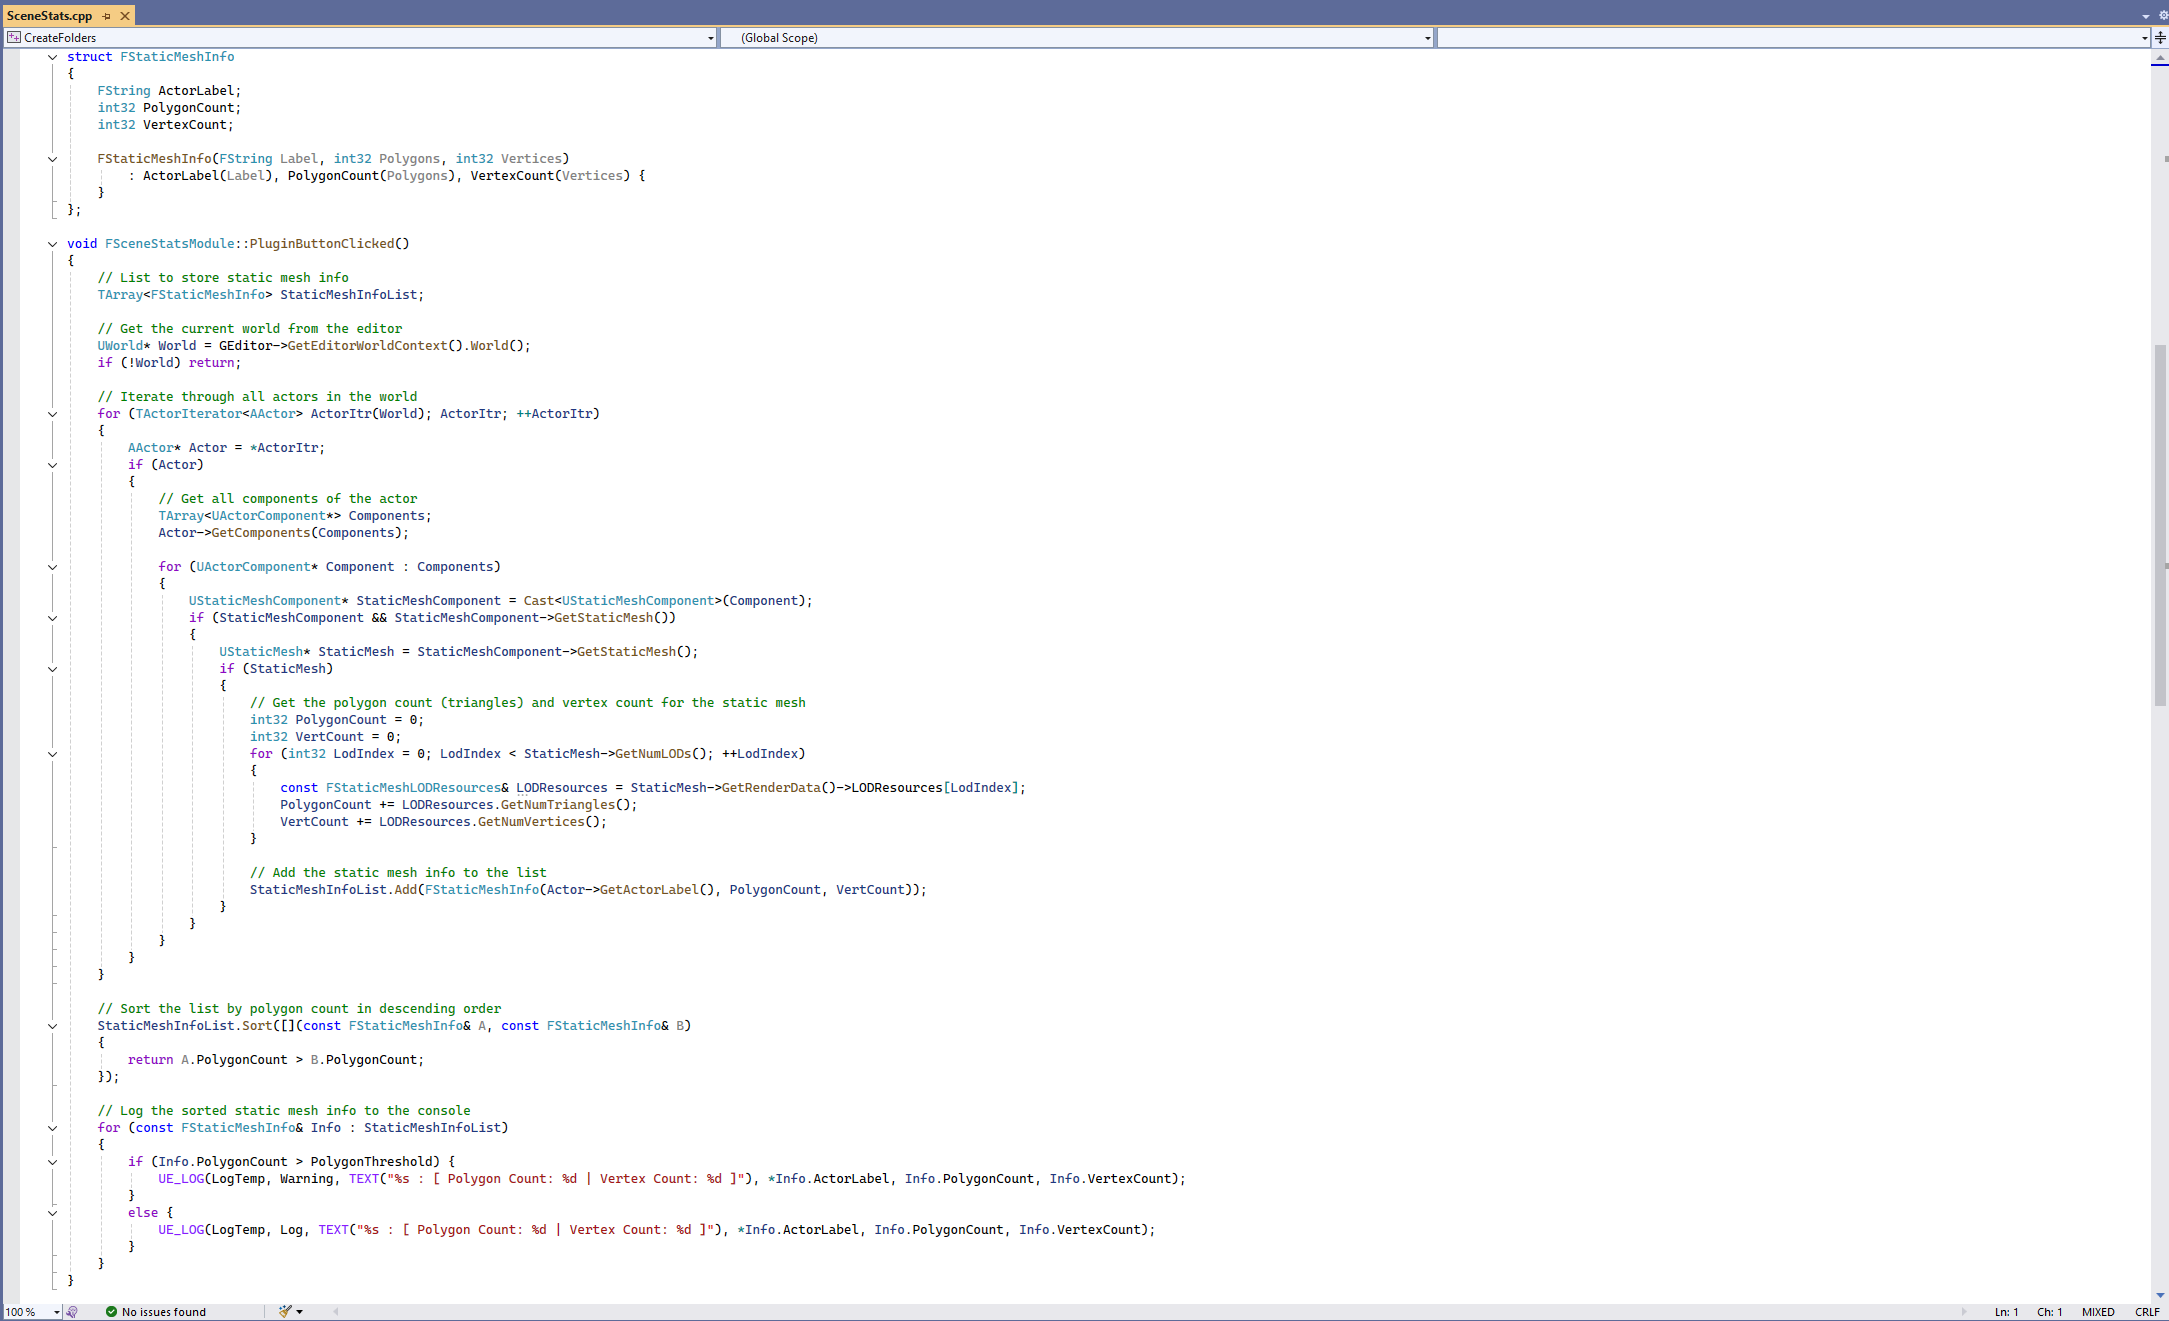Click the horizontal scroll right arrow

1964,1312
